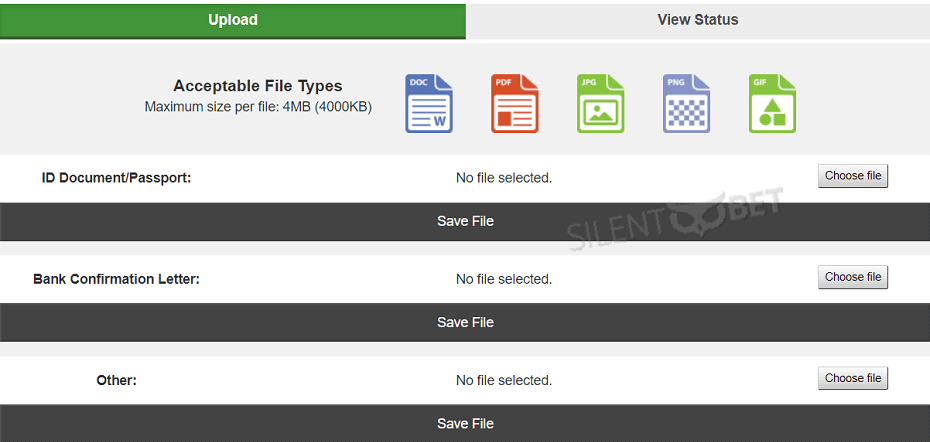
Task: Click the Other label
Action: point(116,380)
